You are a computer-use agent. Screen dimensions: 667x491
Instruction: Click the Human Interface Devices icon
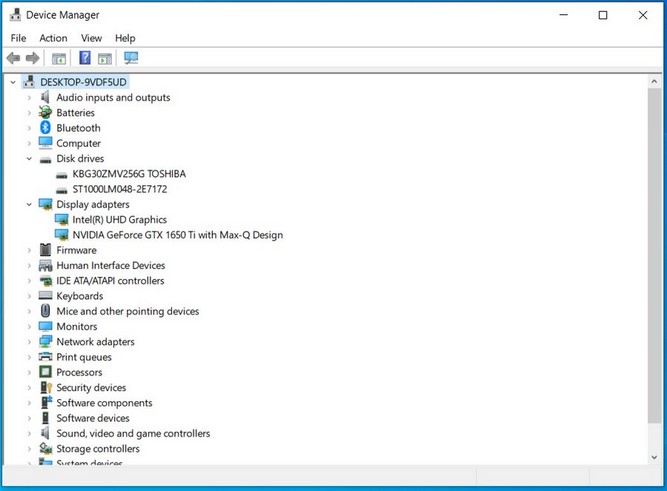click(45, 266)
